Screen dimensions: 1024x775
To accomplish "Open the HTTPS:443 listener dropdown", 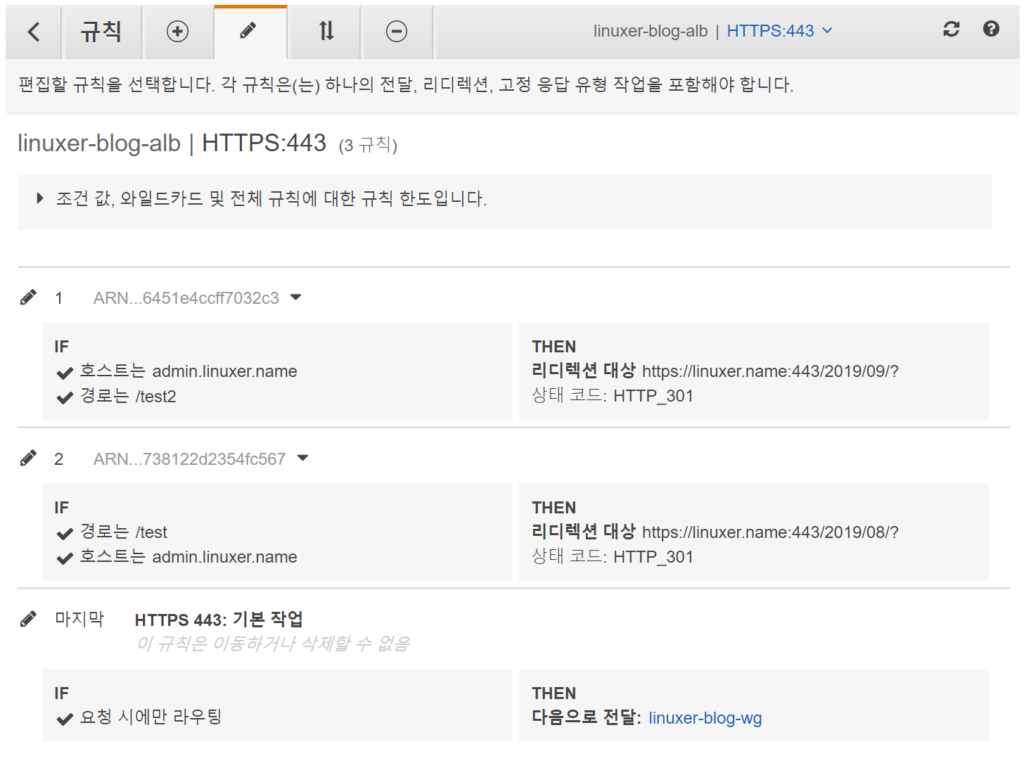I will pos(779,31).
